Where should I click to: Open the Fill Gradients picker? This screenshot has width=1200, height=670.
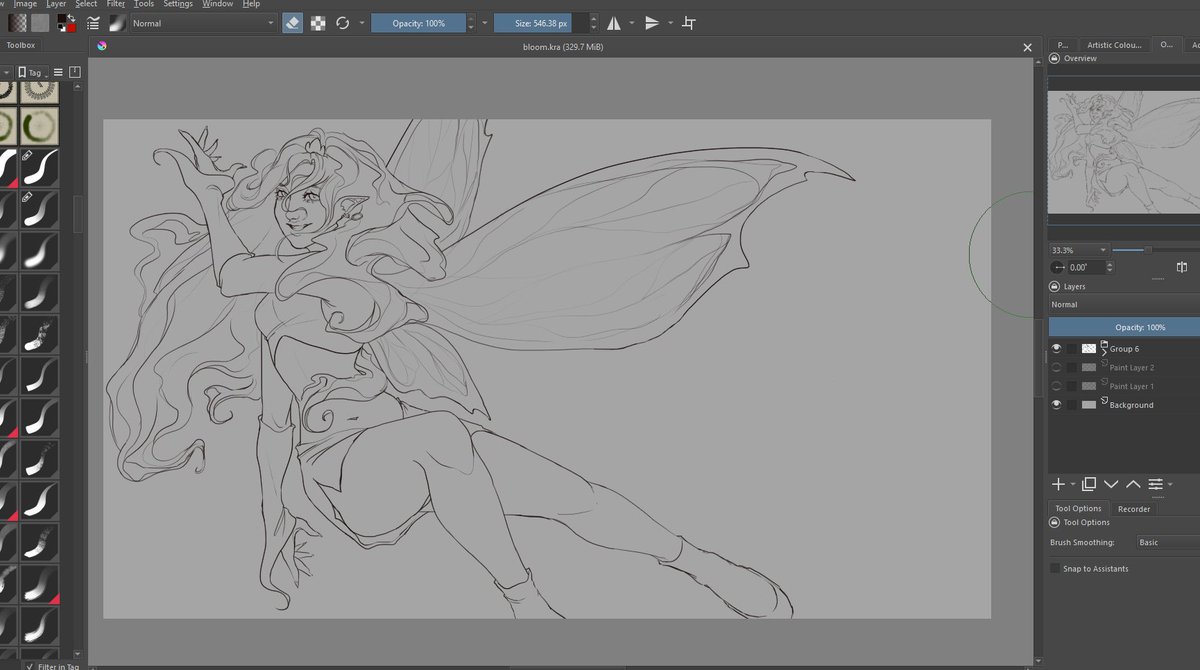click(18, 22)
